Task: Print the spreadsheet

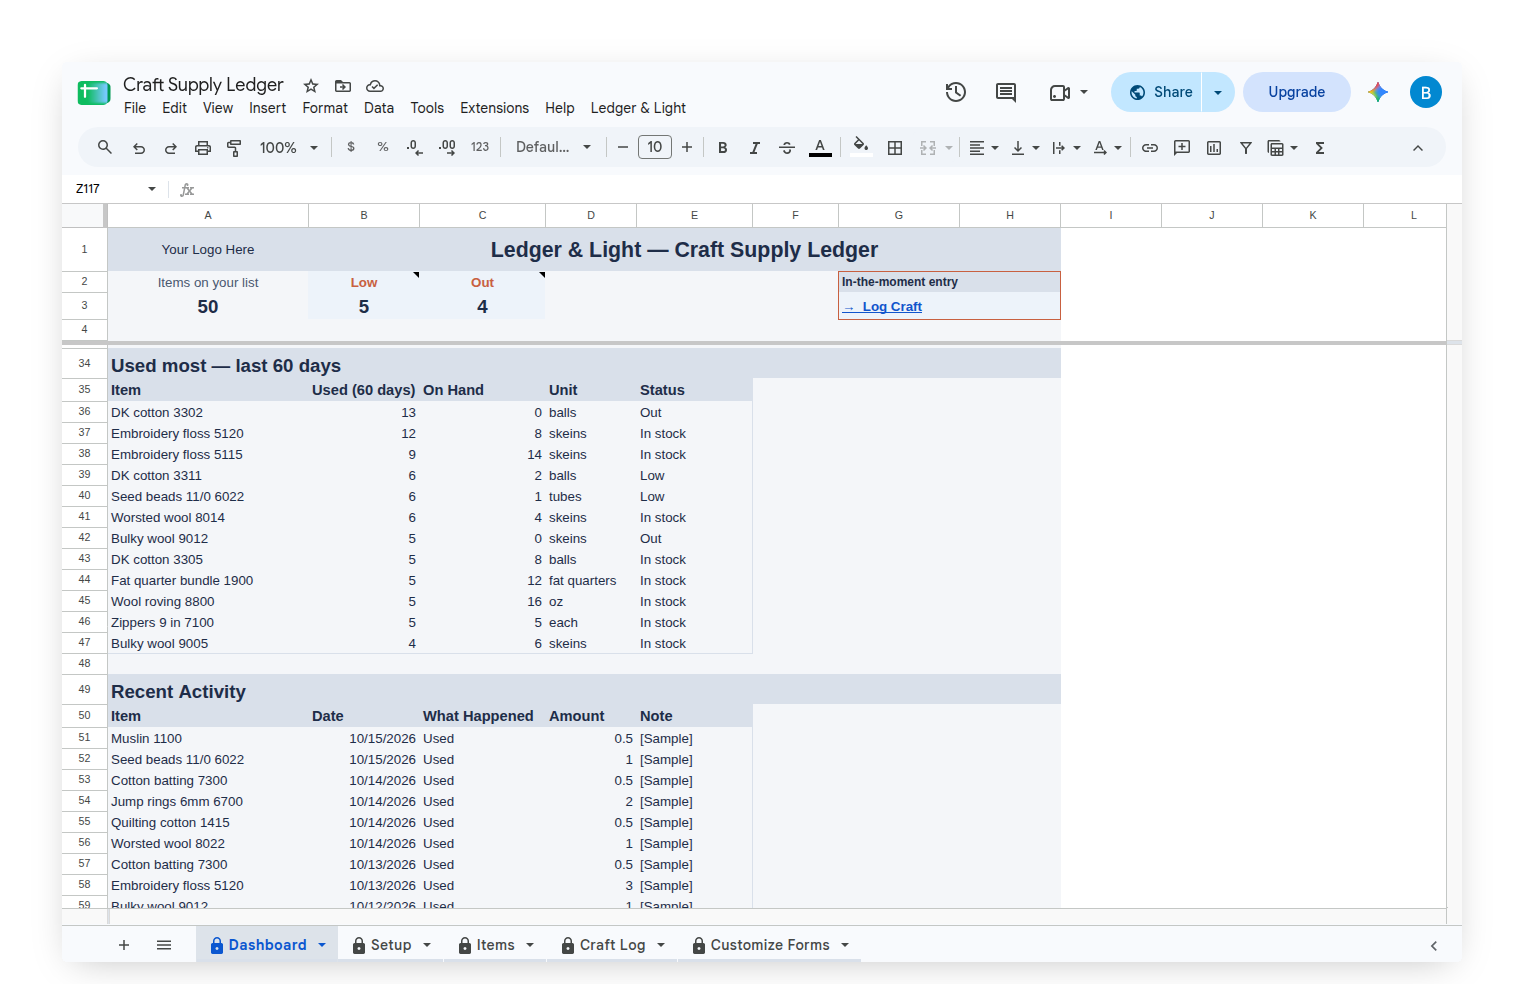Action: point(203,148)
